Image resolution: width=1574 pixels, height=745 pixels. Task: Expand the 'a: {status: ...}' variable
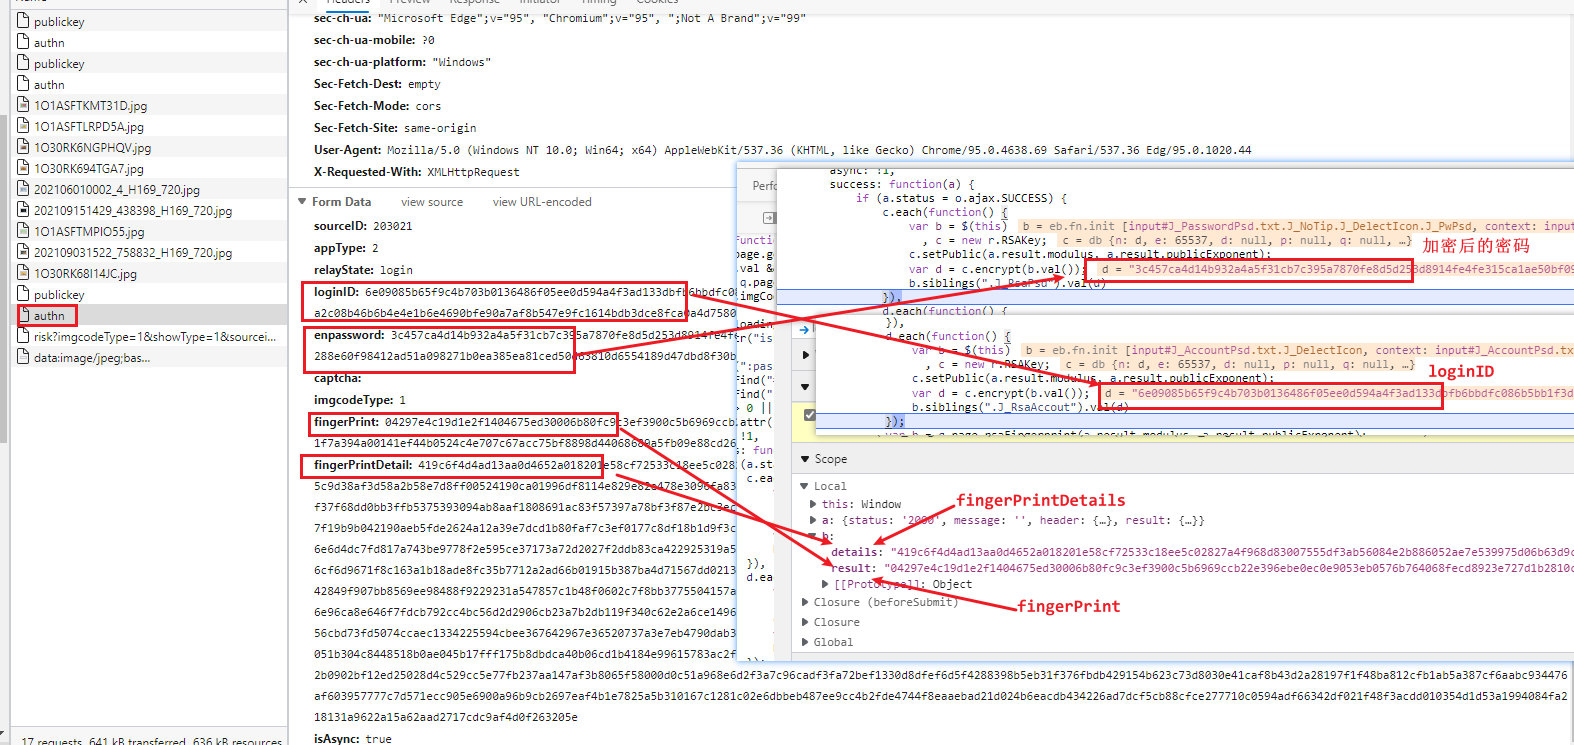tap(813, 520)
